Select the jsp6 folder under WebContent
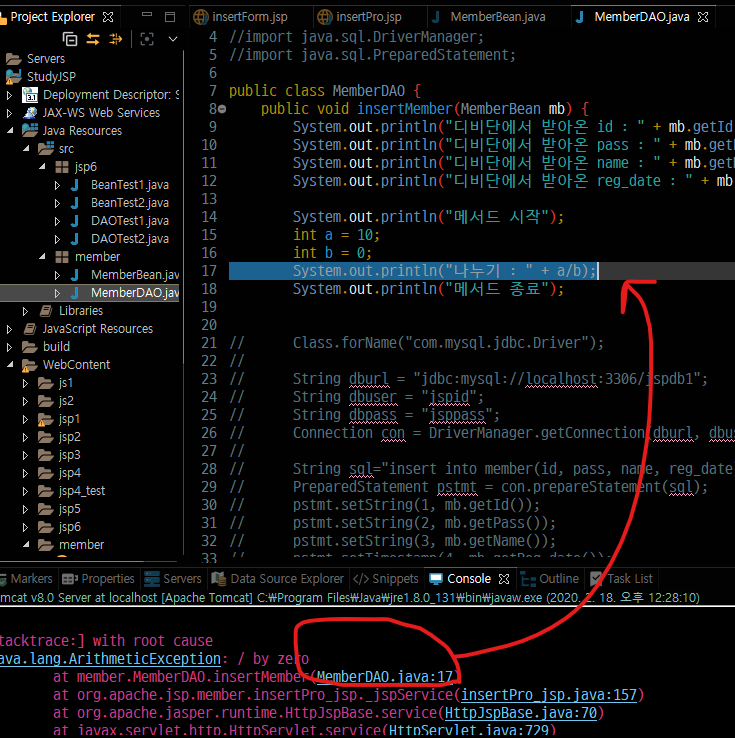Image resolution: width=735 pixels, height=738 pixels. click(x=59, y=527)
